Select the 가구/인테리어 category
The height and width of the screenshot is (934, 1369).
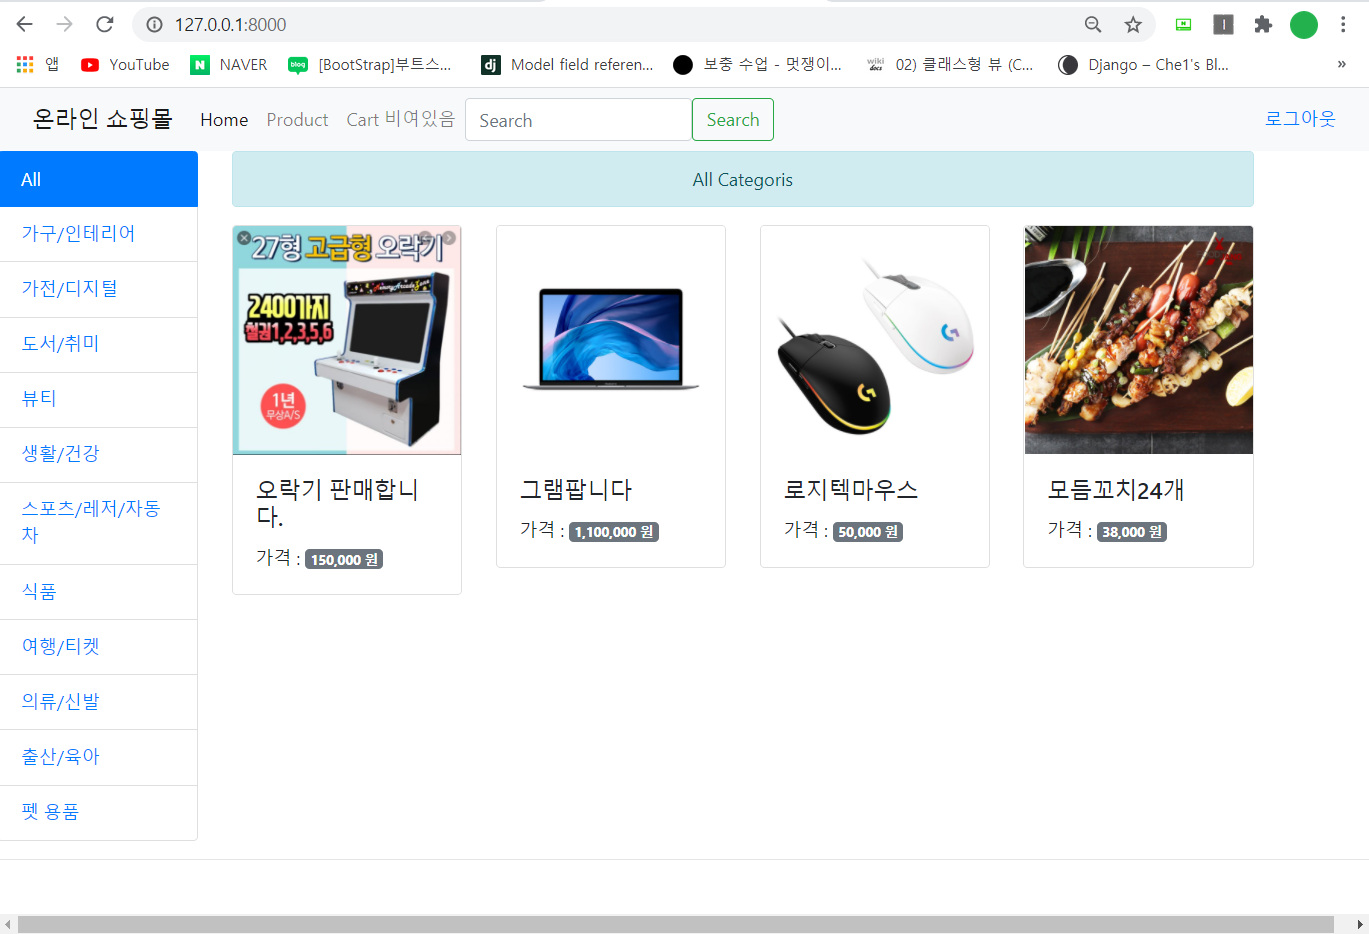(x=99, y=234)
